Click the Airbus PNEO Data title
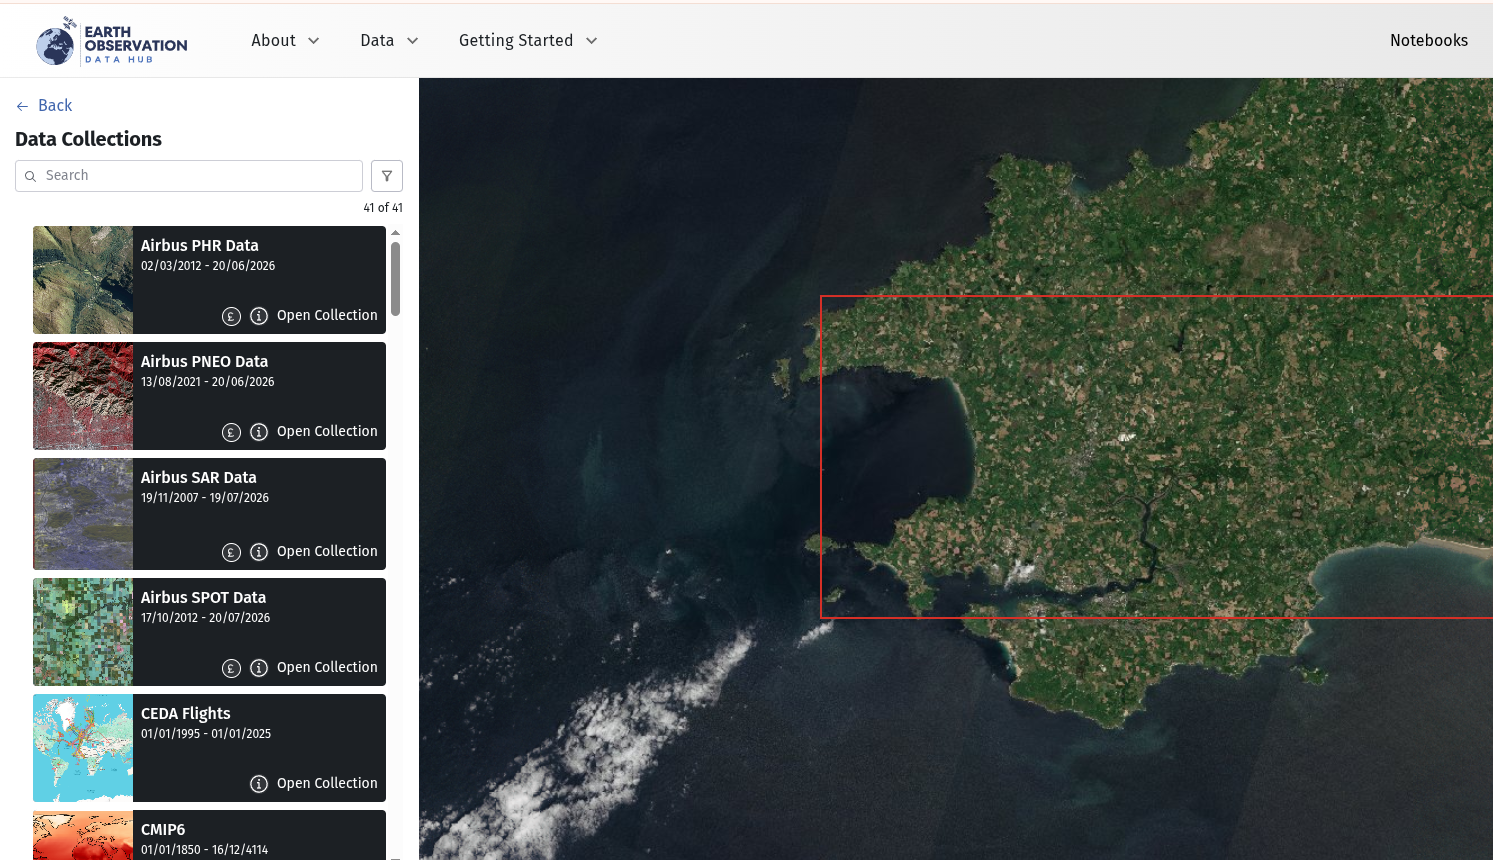 pyautogui.click(x=205, y=362)
